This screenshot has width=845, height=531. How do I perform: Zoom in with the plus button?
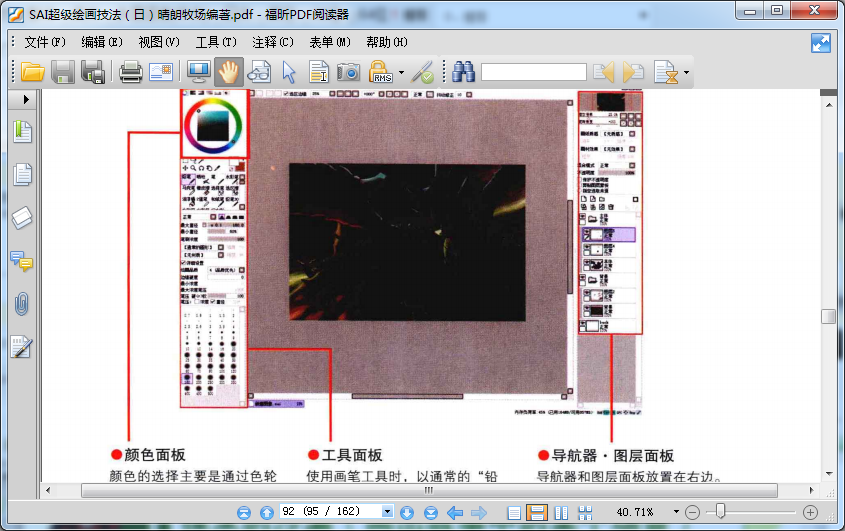coord(810,512)
